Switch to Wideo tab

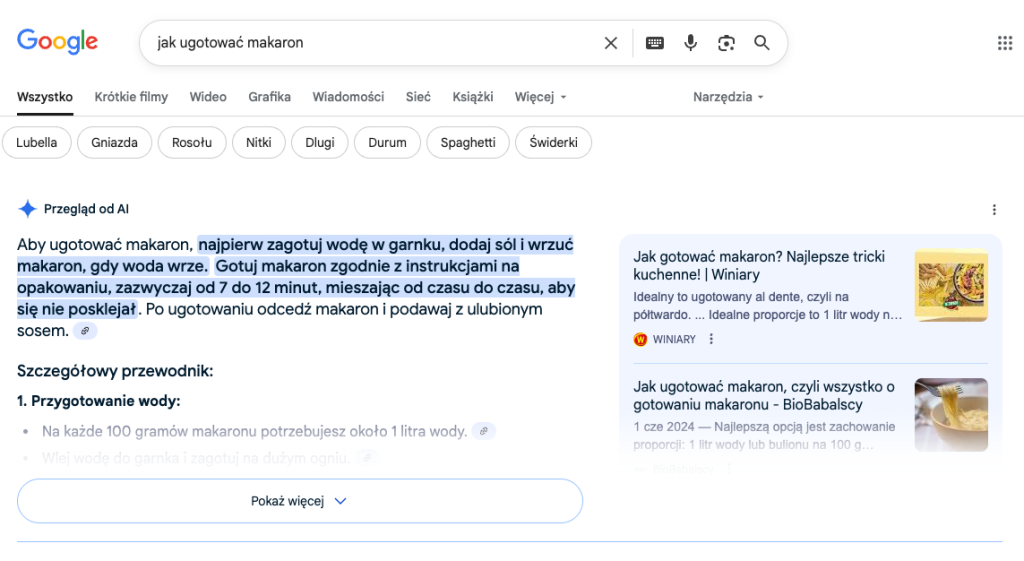click(208, 97)
